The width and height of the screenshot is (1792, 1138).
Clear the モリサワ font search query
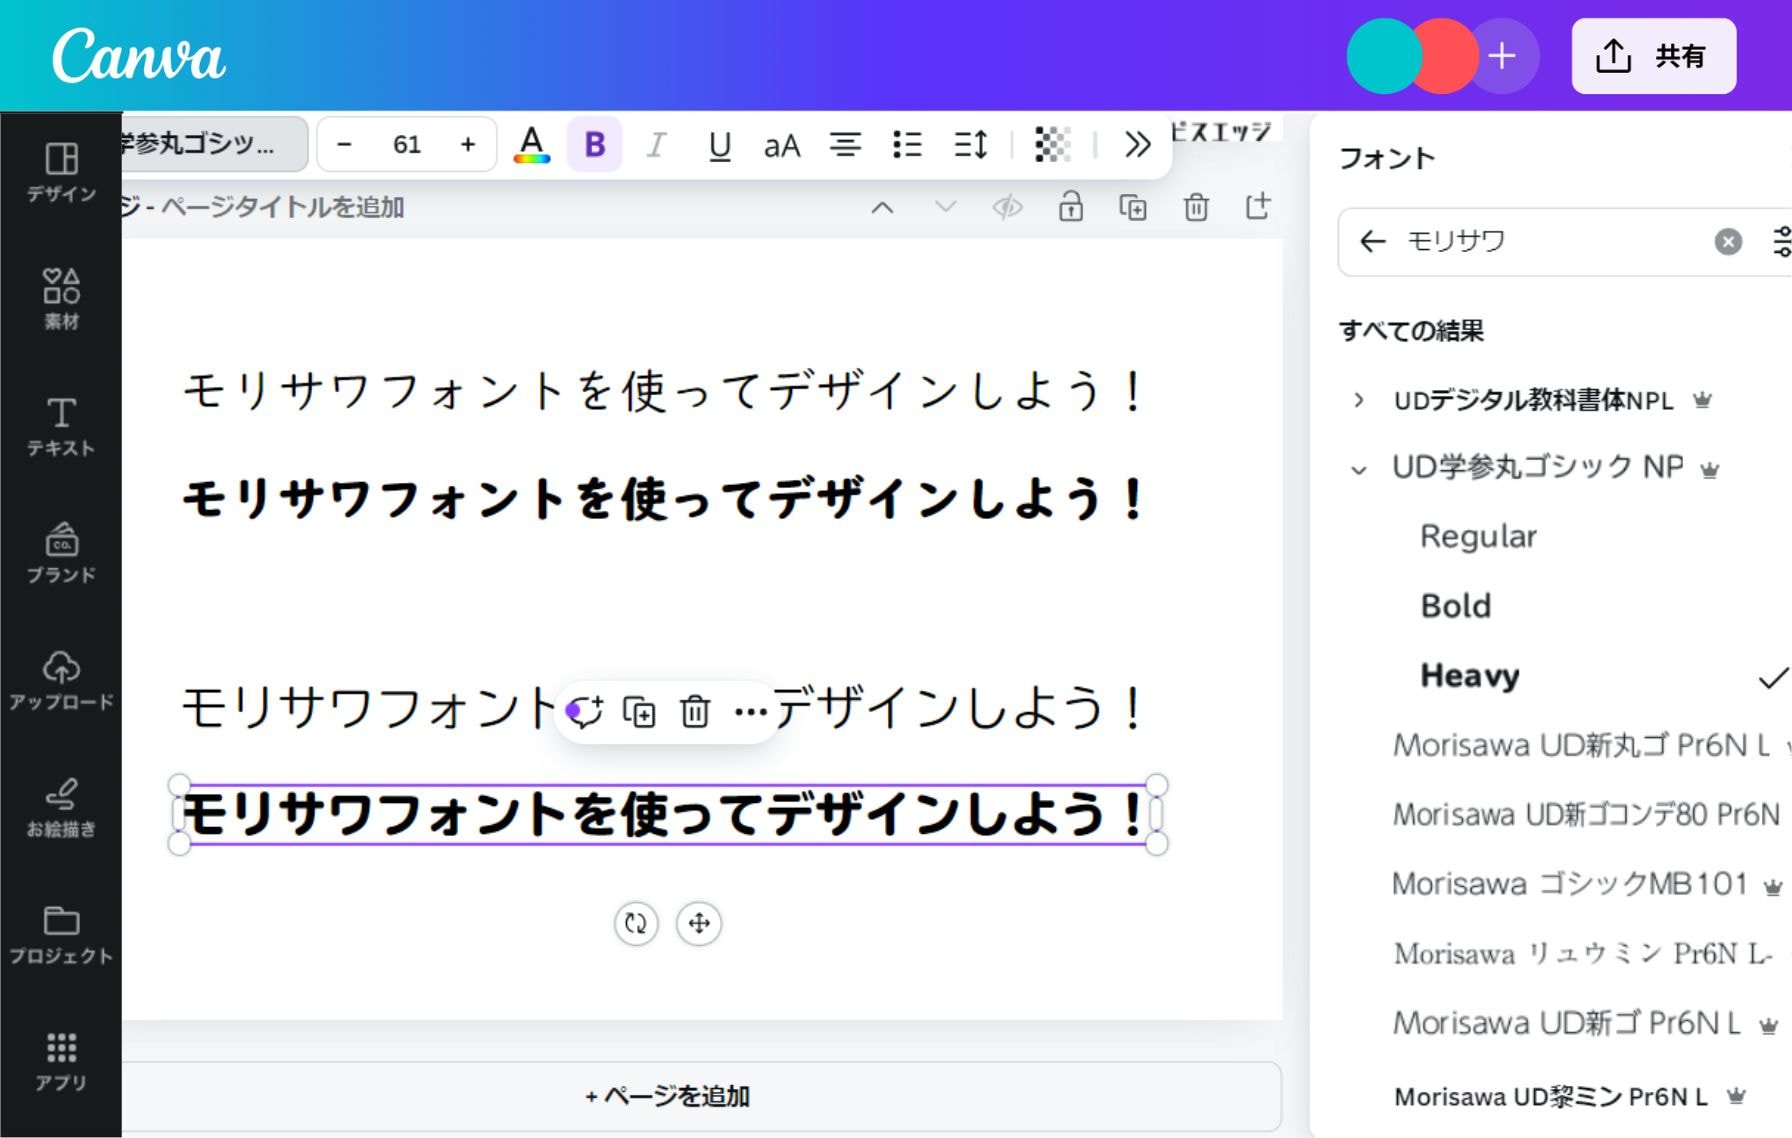tap(1727, 241)
